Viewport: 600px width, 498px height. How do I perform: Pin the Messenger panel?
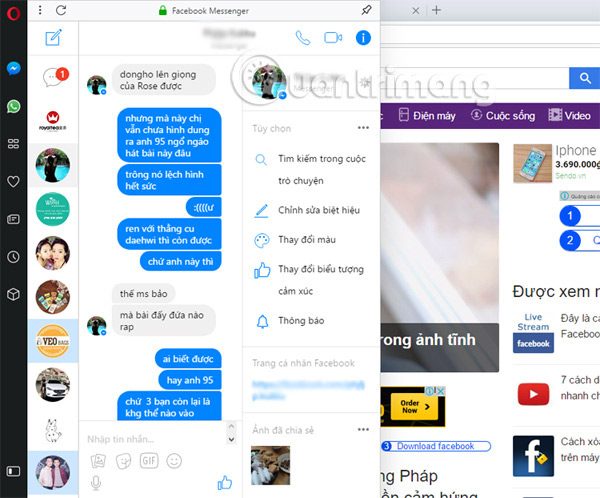tap(366, 10)
